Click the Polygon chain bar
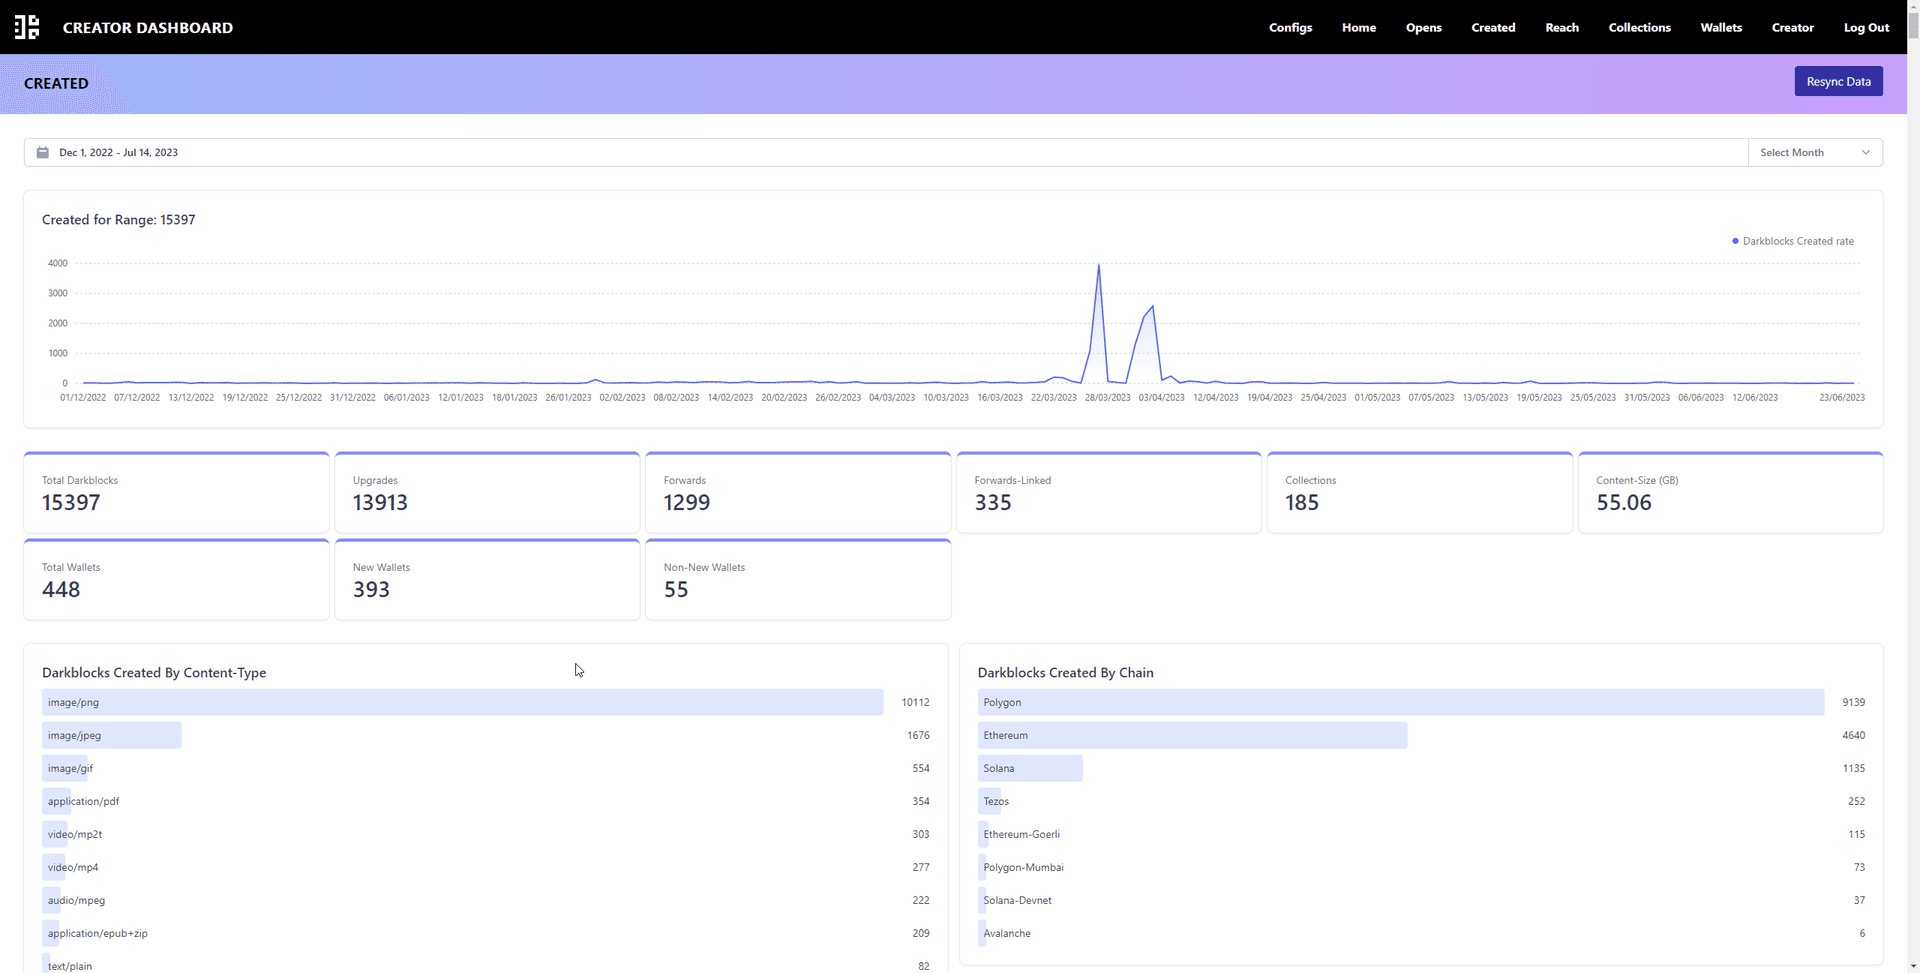This screenshot has height=973, width=1920. 1400,702
